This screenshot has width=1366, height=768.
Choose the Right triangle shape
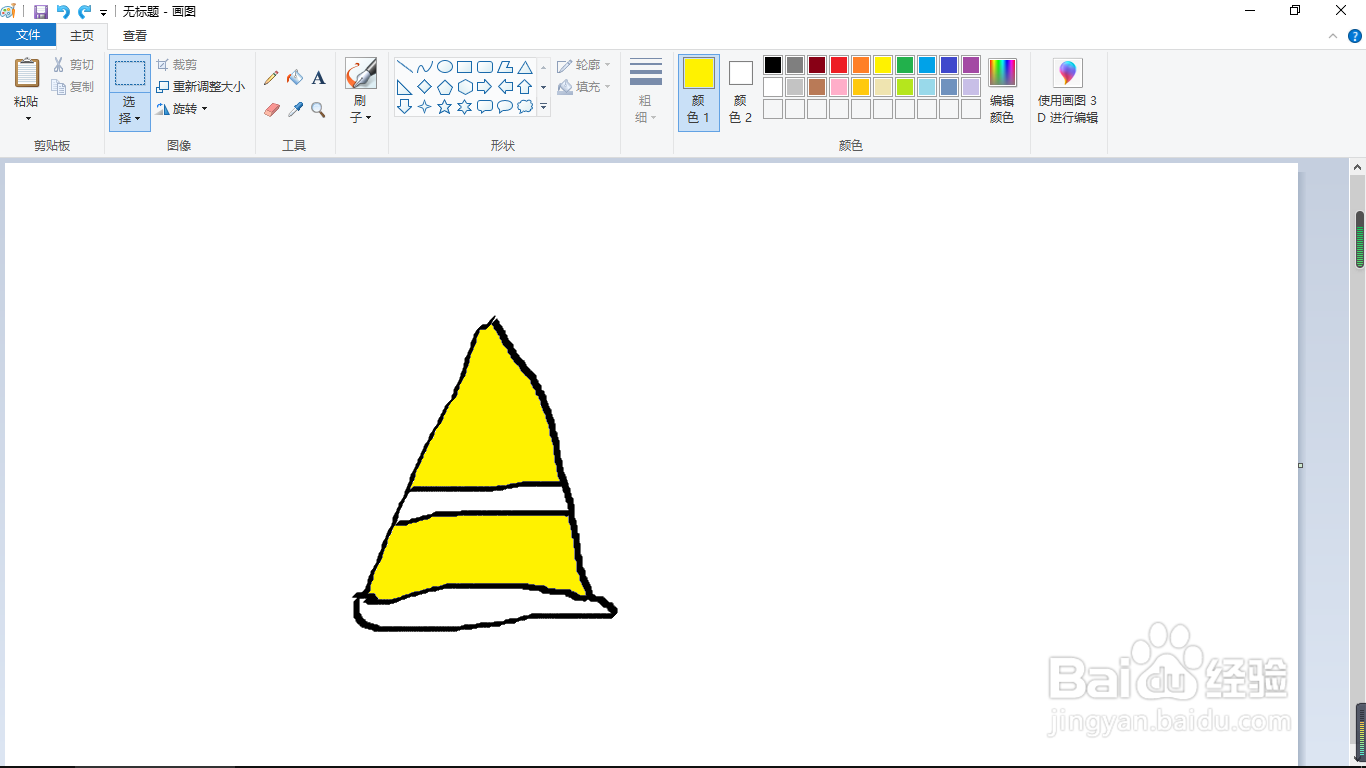405,87
